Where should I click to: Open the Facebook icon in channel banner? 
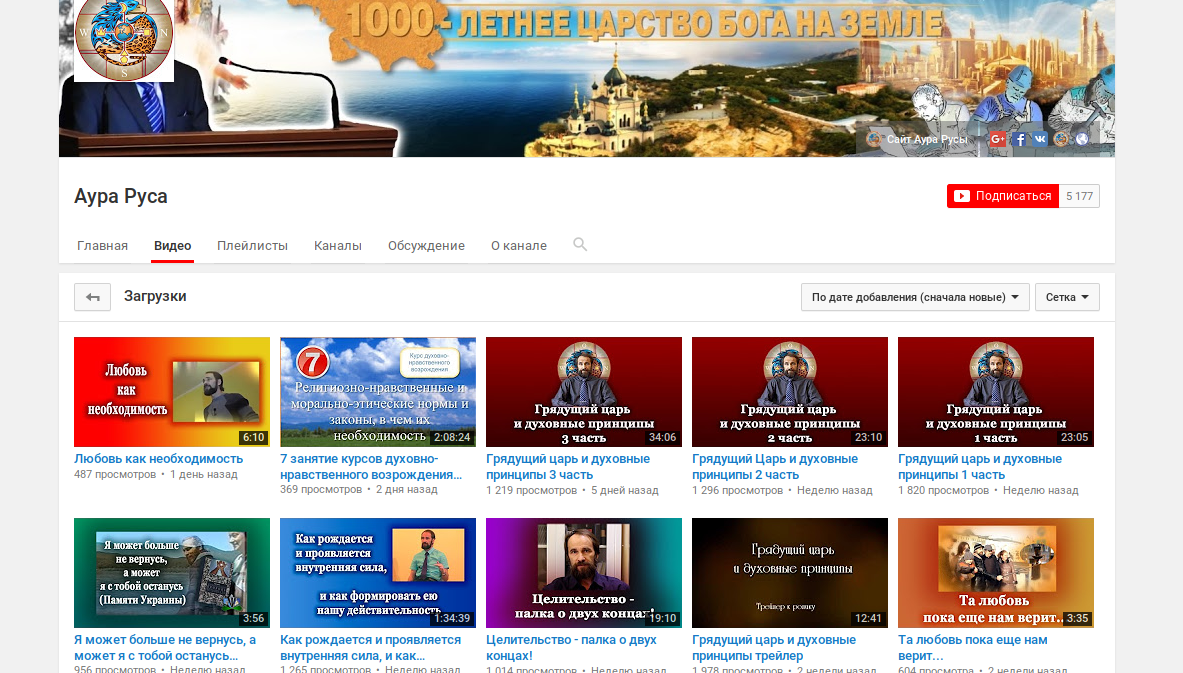[x=1019, y=140]
